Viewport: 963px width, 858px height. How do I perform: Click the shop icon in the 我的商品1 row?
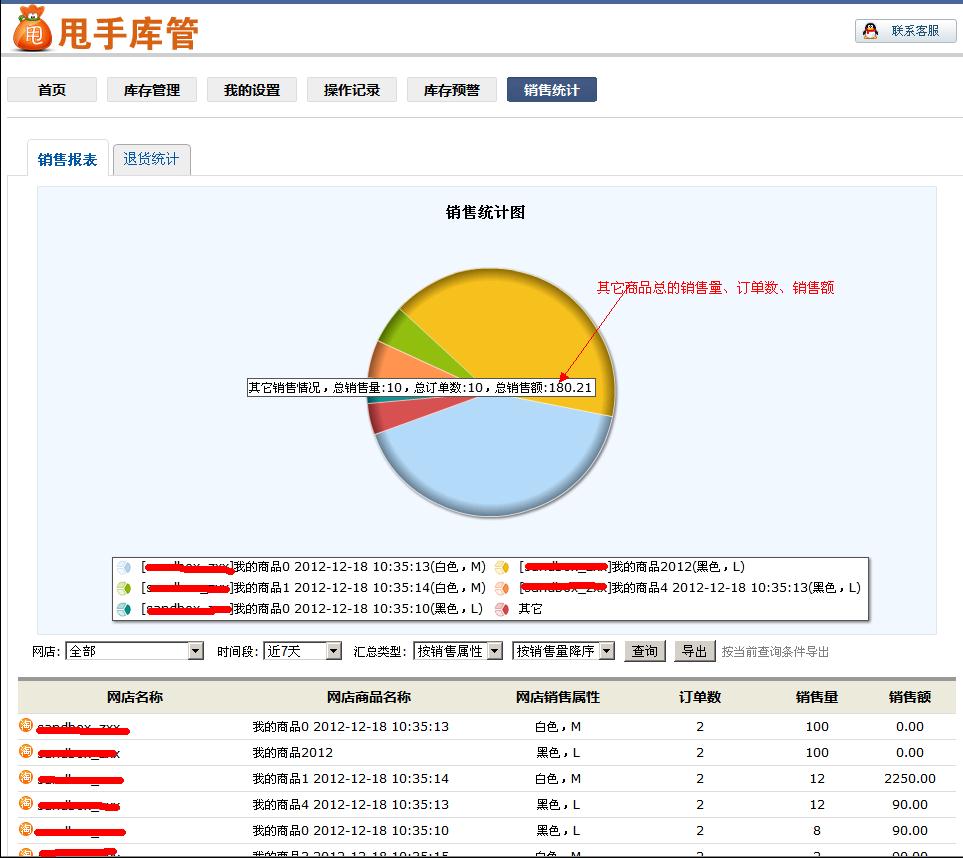click(26, 777)
